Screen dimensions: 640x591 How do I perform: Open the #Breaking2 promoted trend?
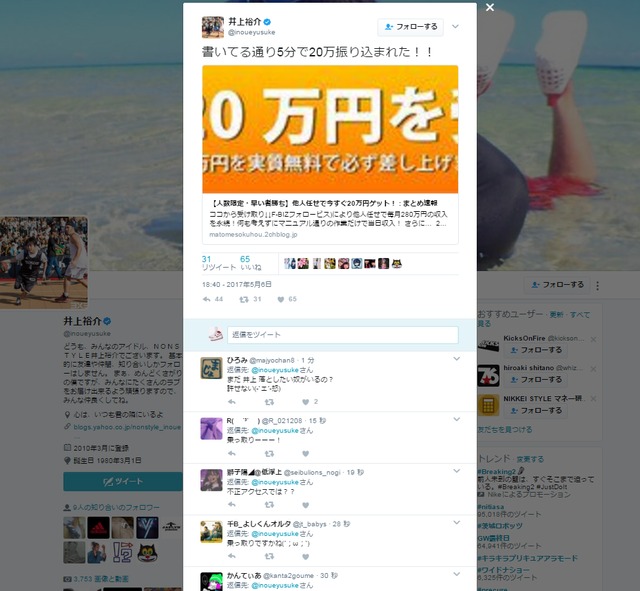point(496,471)
